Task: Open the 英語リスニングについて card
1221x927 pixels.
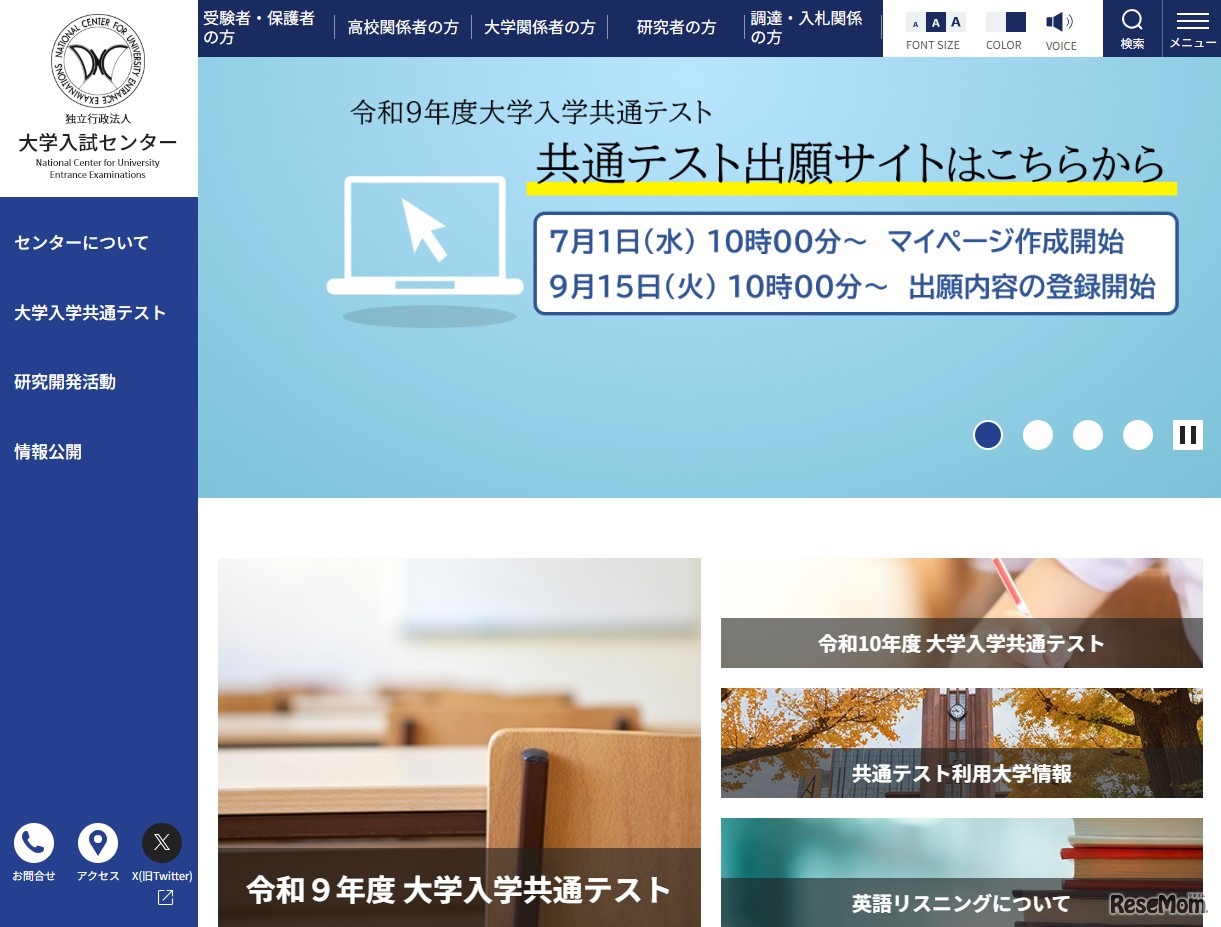Action: tap(961, 873)
